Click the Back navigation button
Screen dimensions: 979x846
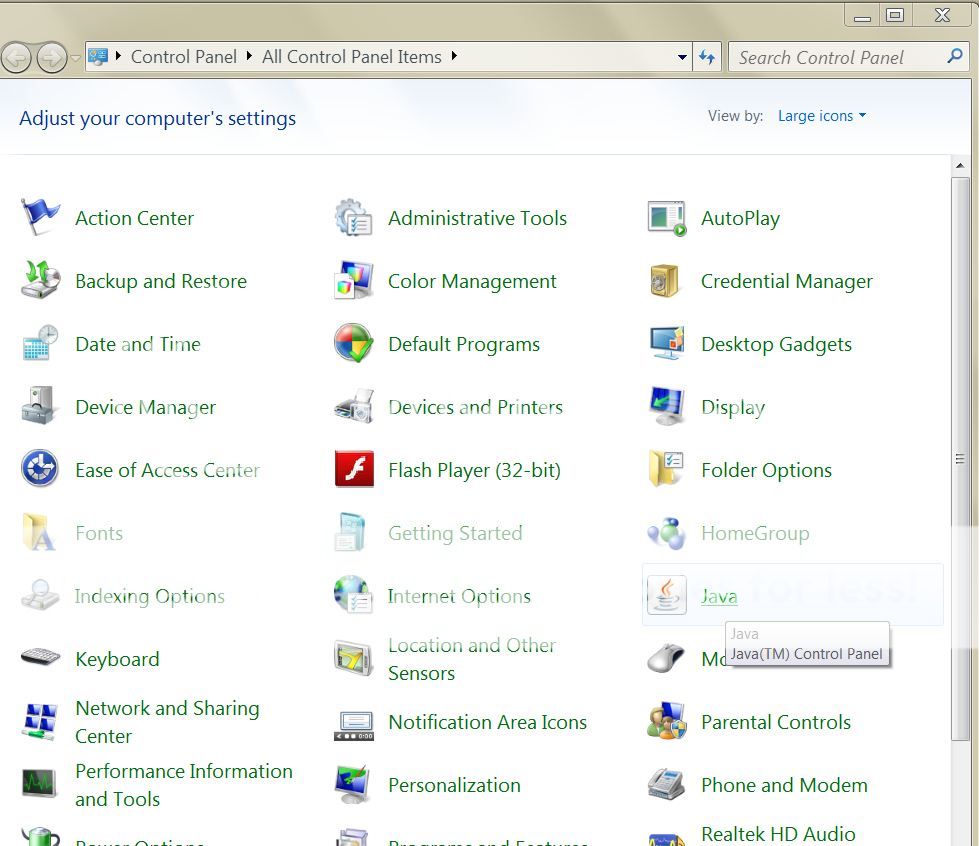[16, 58]
